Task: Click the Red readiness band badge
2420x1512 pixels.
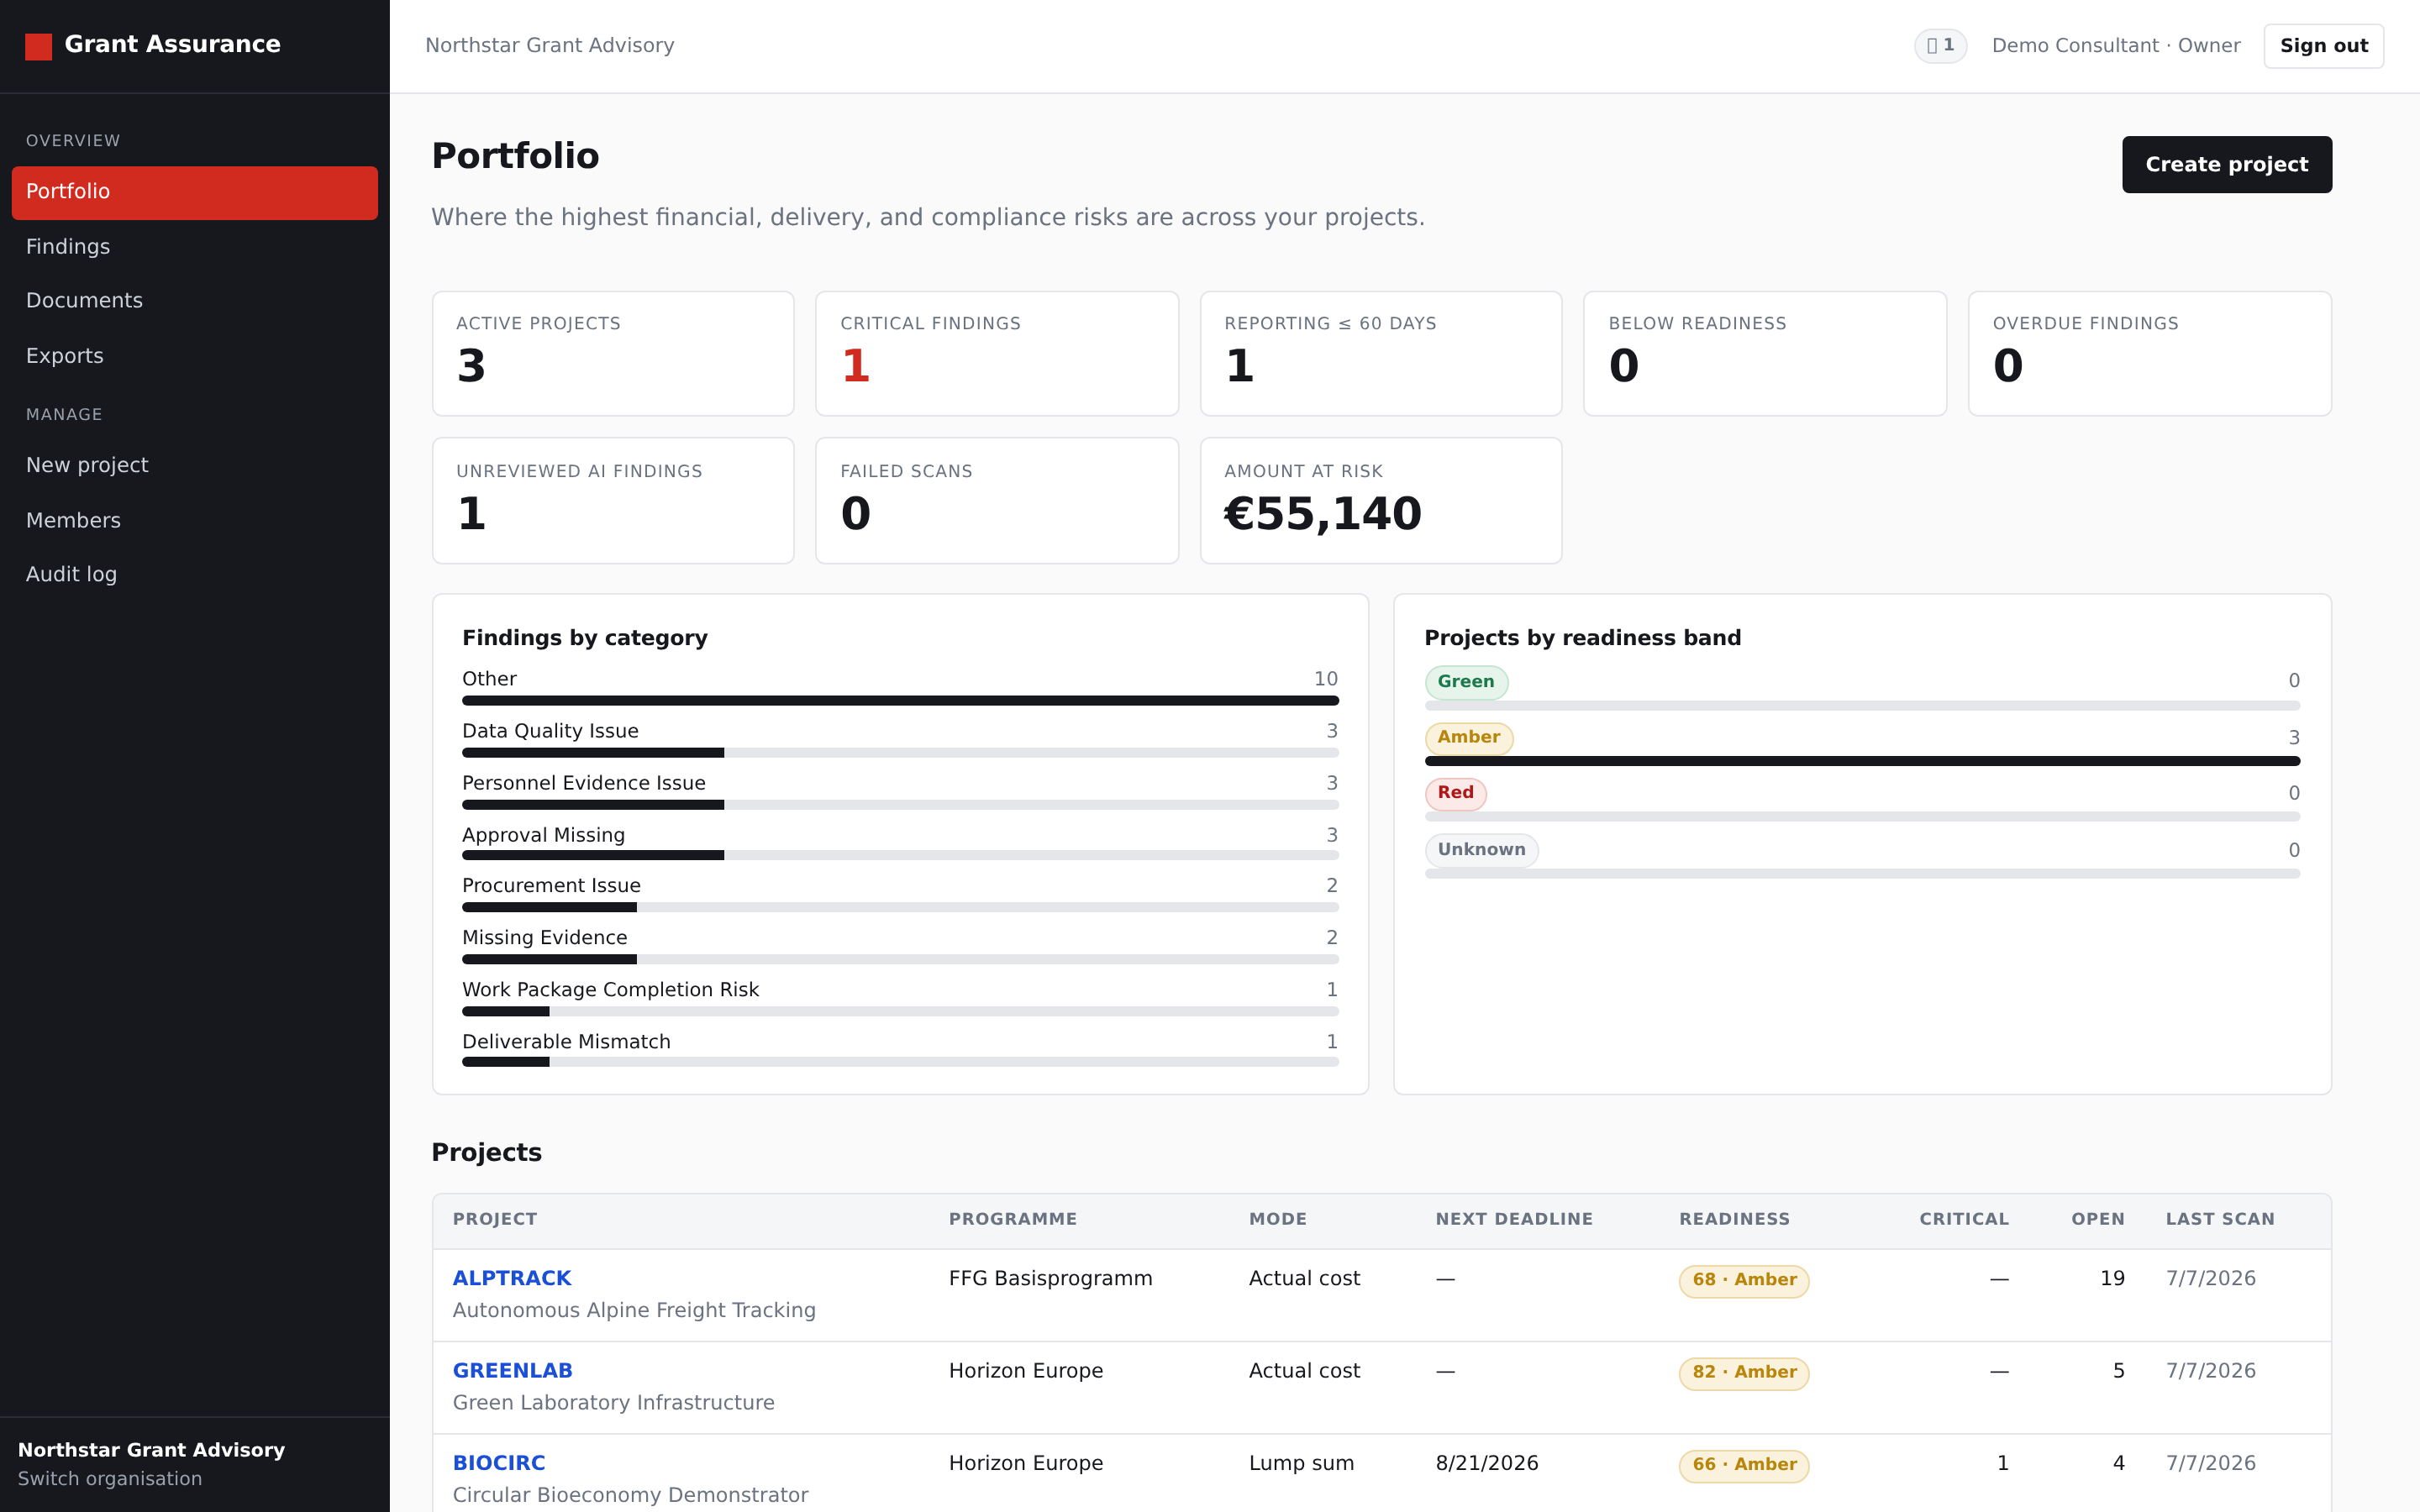Action: [x=1456, y=793]
